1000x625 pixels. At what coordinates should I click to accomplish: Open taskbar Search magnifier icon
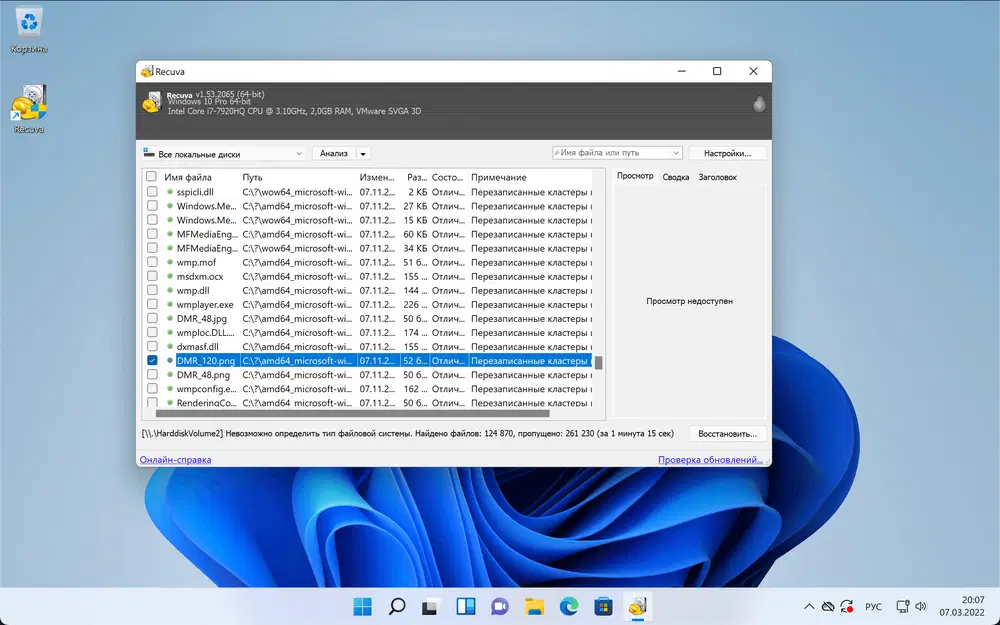397,606
